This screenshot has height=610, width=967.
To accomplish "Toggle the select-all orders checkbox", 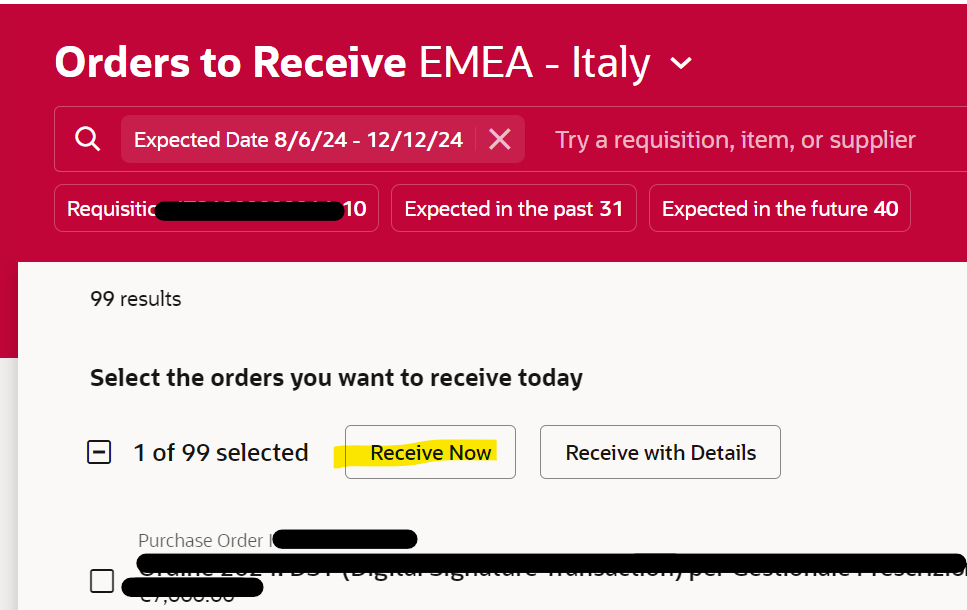I will (x=99, y=452).
